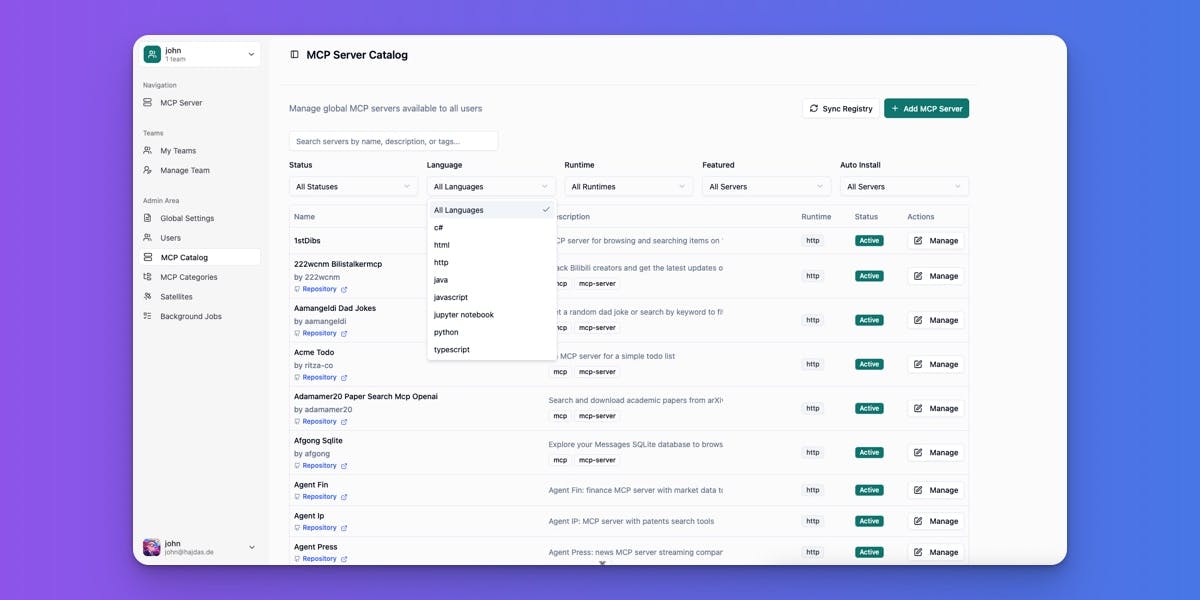Manage the Agent Fin server
The width and height of the screenshot is (1200, 600).
[x=935, y=490]
